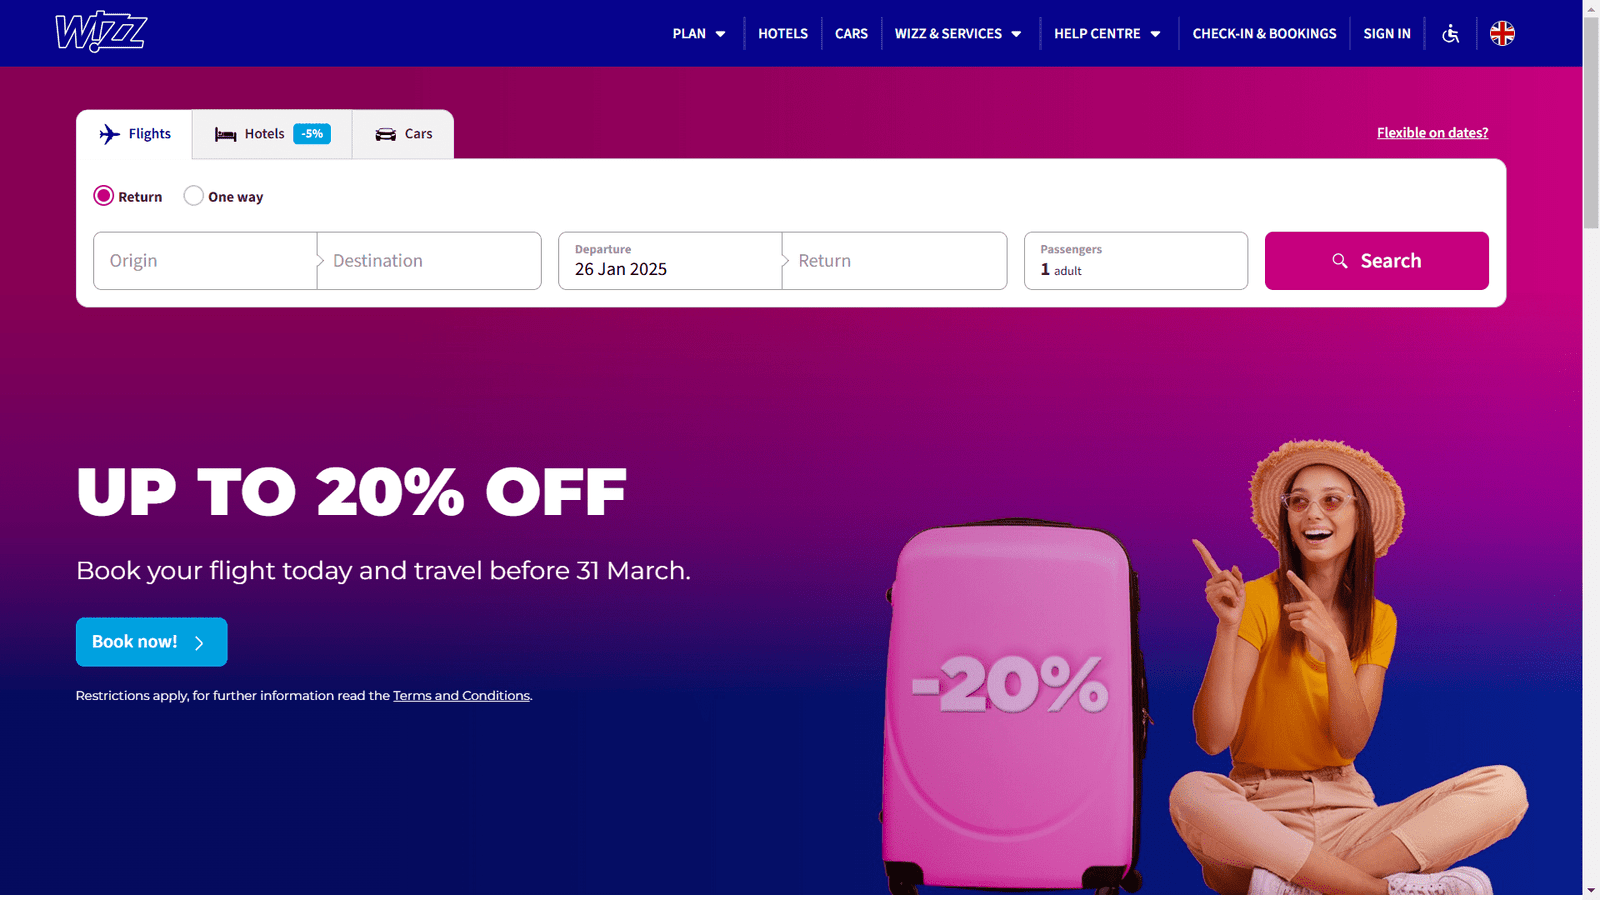Screen dimensions: 1600x900
Task: Open the SIGN IN menu item
Action: tap(1387, 34)
